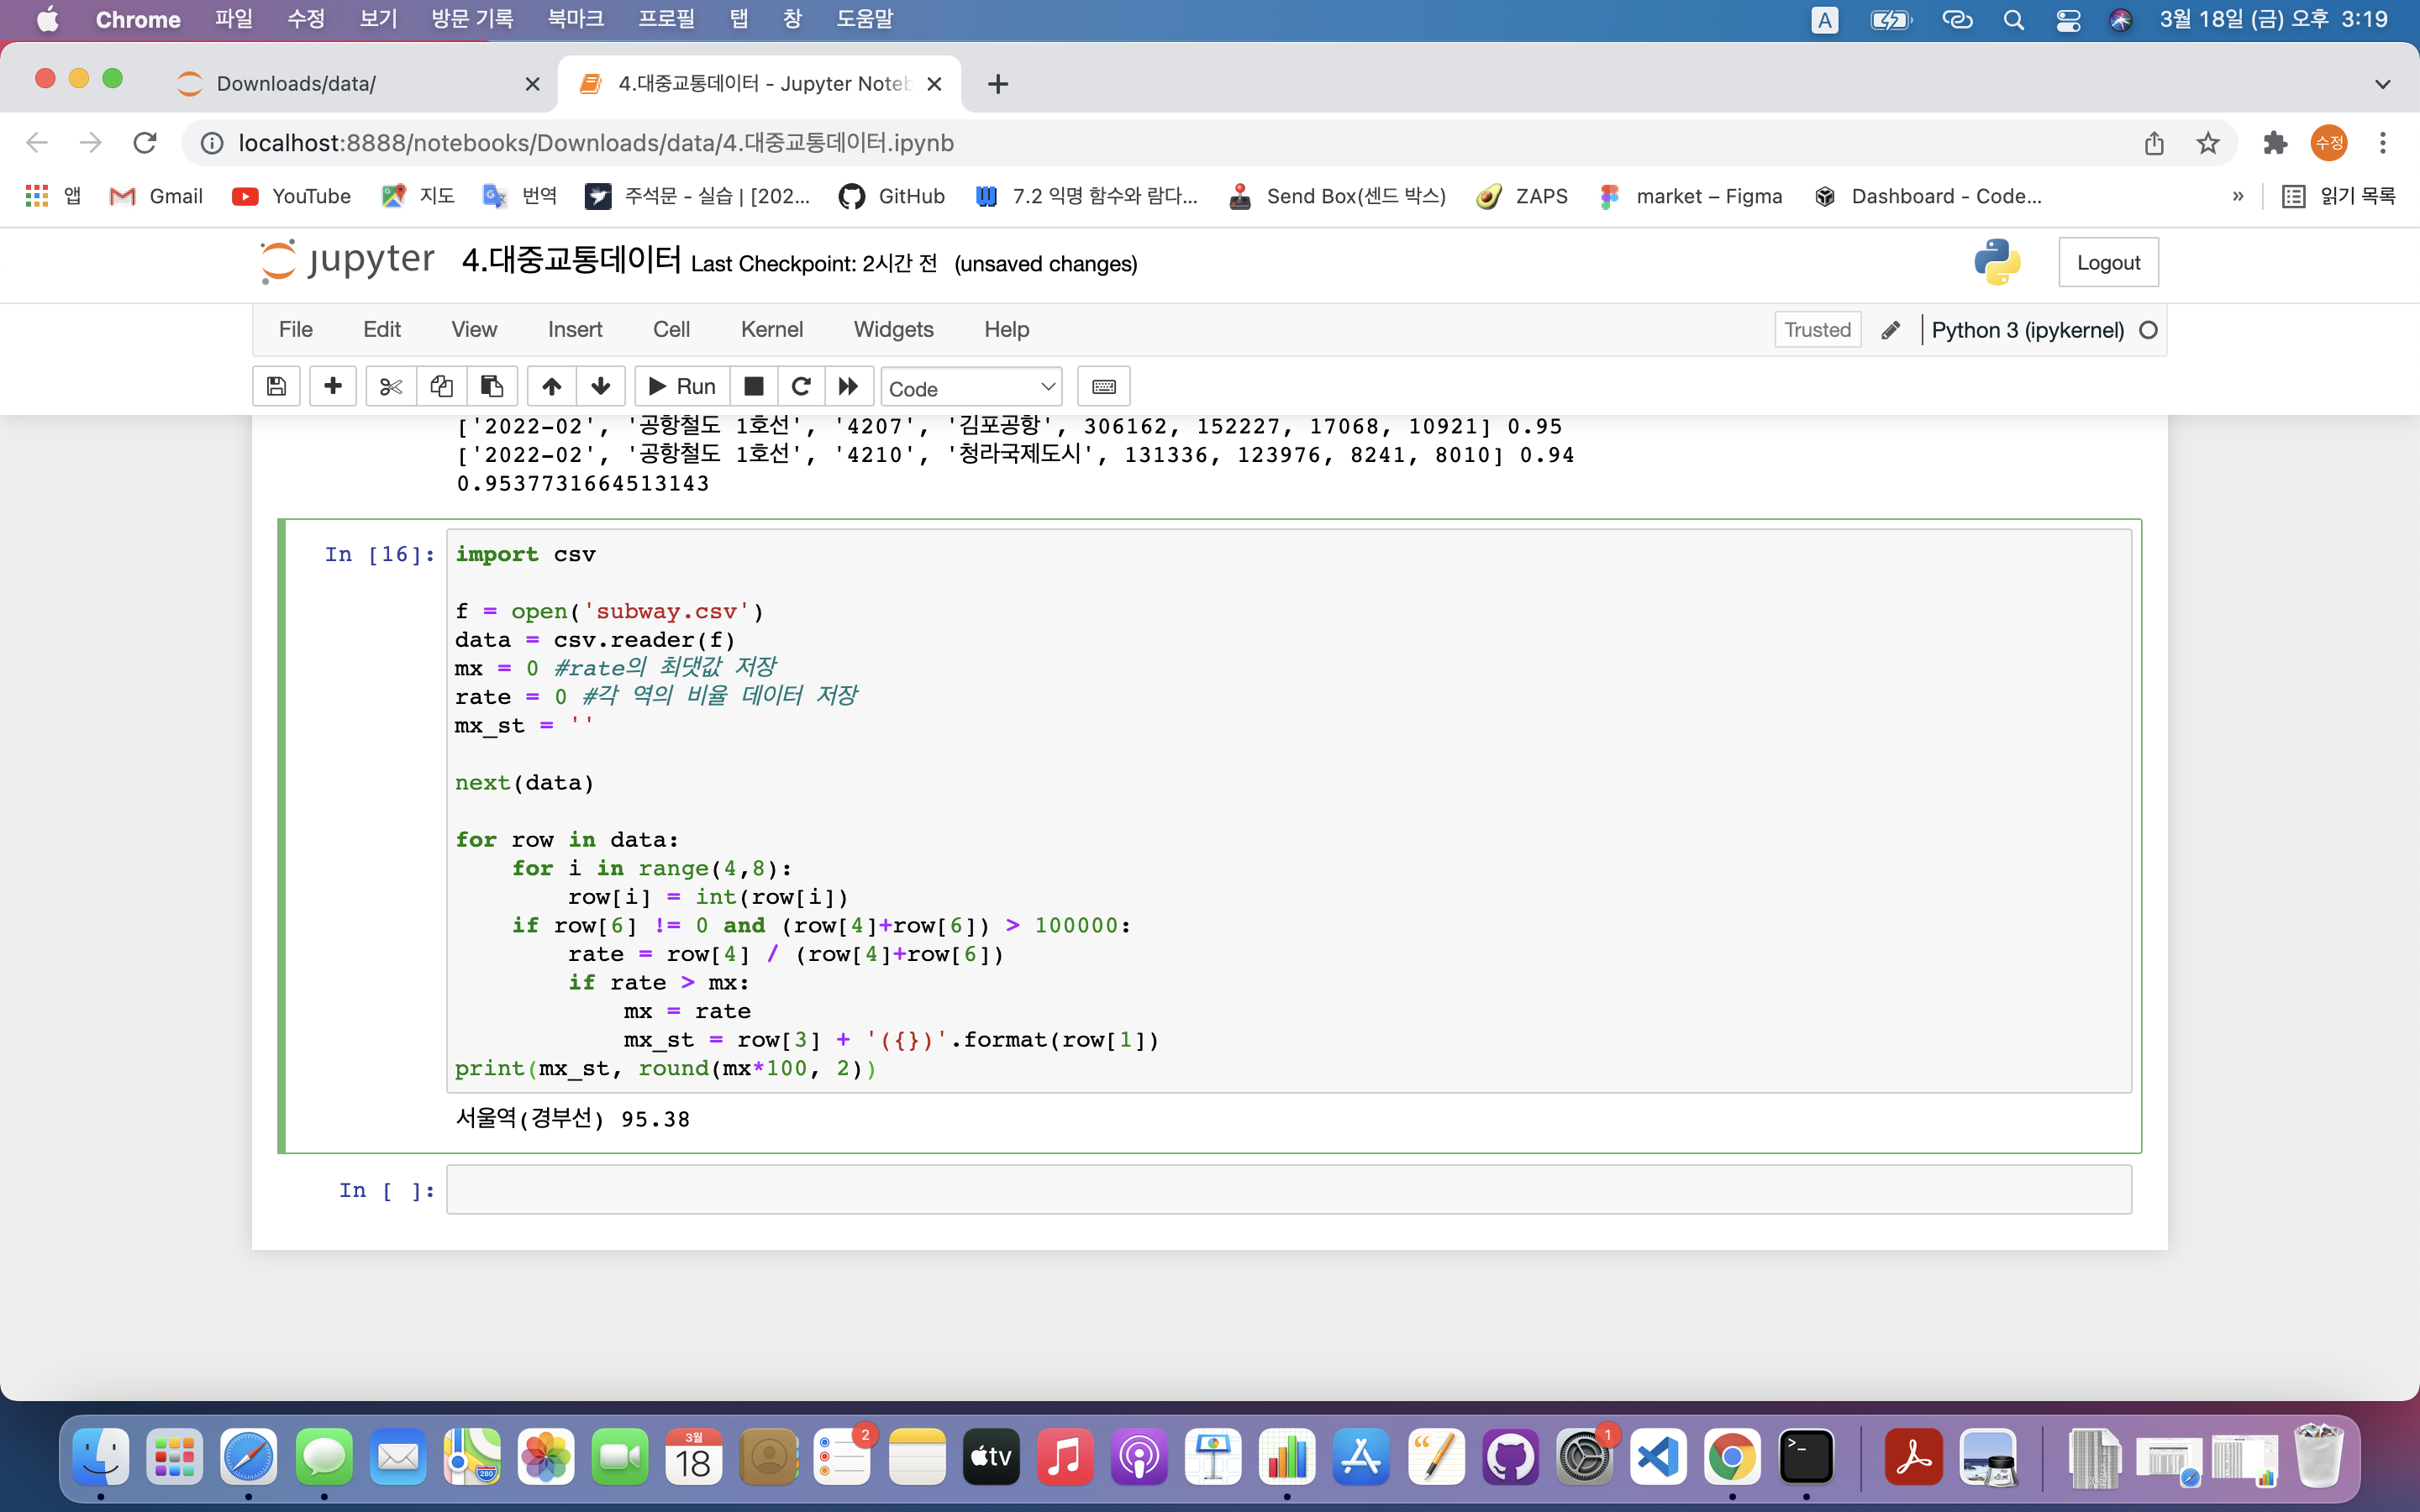Move selected cell down arrow
This screenshot has height=1512, width=2420.
(x=601, y=387)
